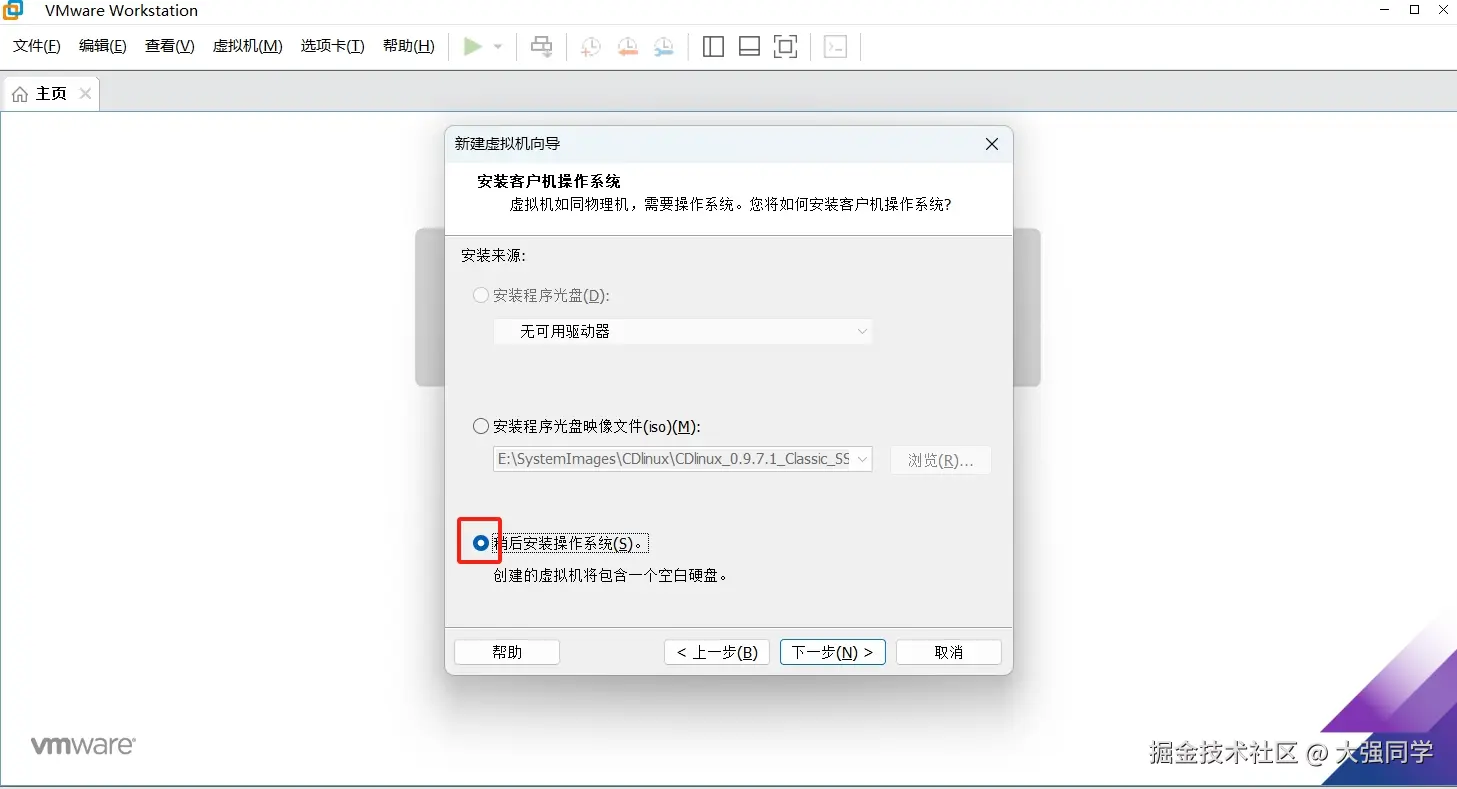Maximize the VMware Workstation window
Viewport: 1457px width, 789px height.
(x=1414, y=10)
